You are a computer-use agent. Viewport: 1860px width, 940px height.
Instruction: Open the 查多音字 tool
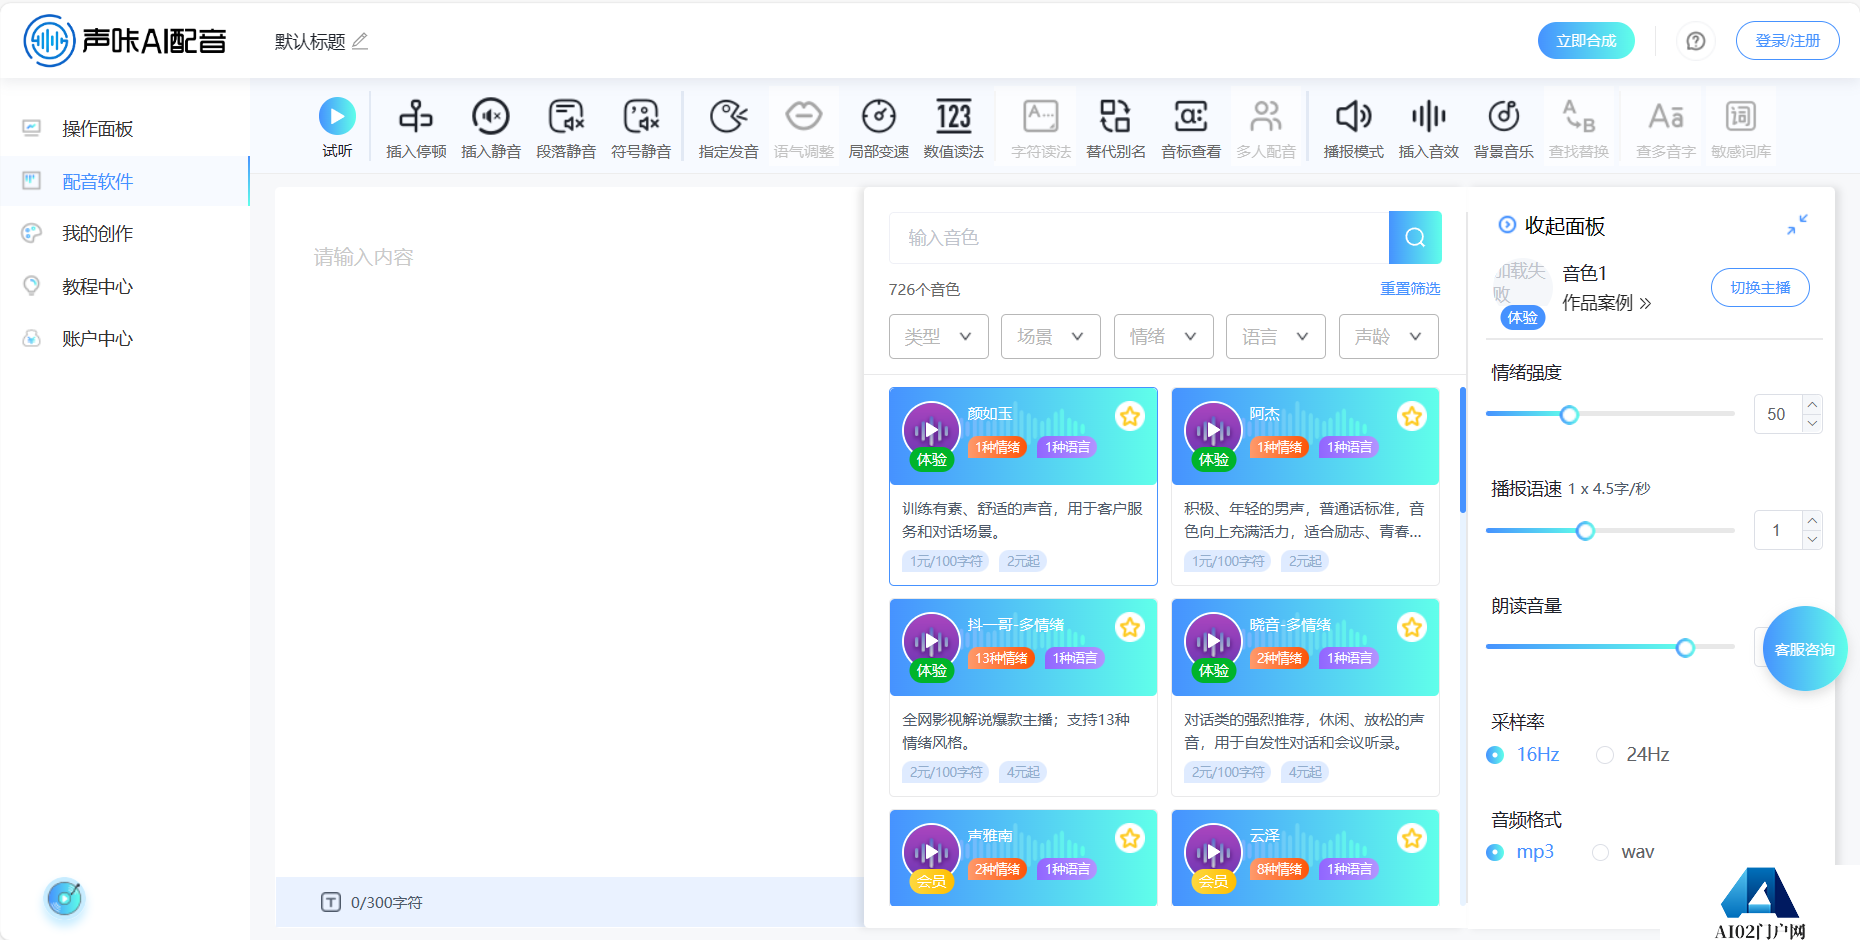tap(1666, 128)
